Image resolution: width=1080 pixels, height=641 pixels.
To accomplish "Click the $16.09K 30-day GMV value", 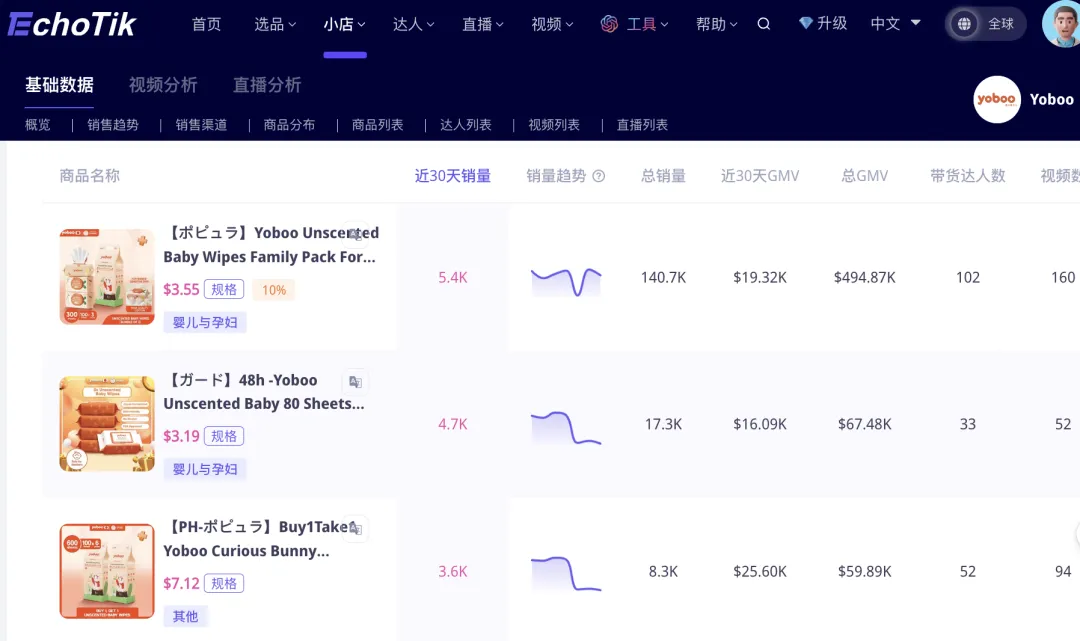I will coord(760,424).
